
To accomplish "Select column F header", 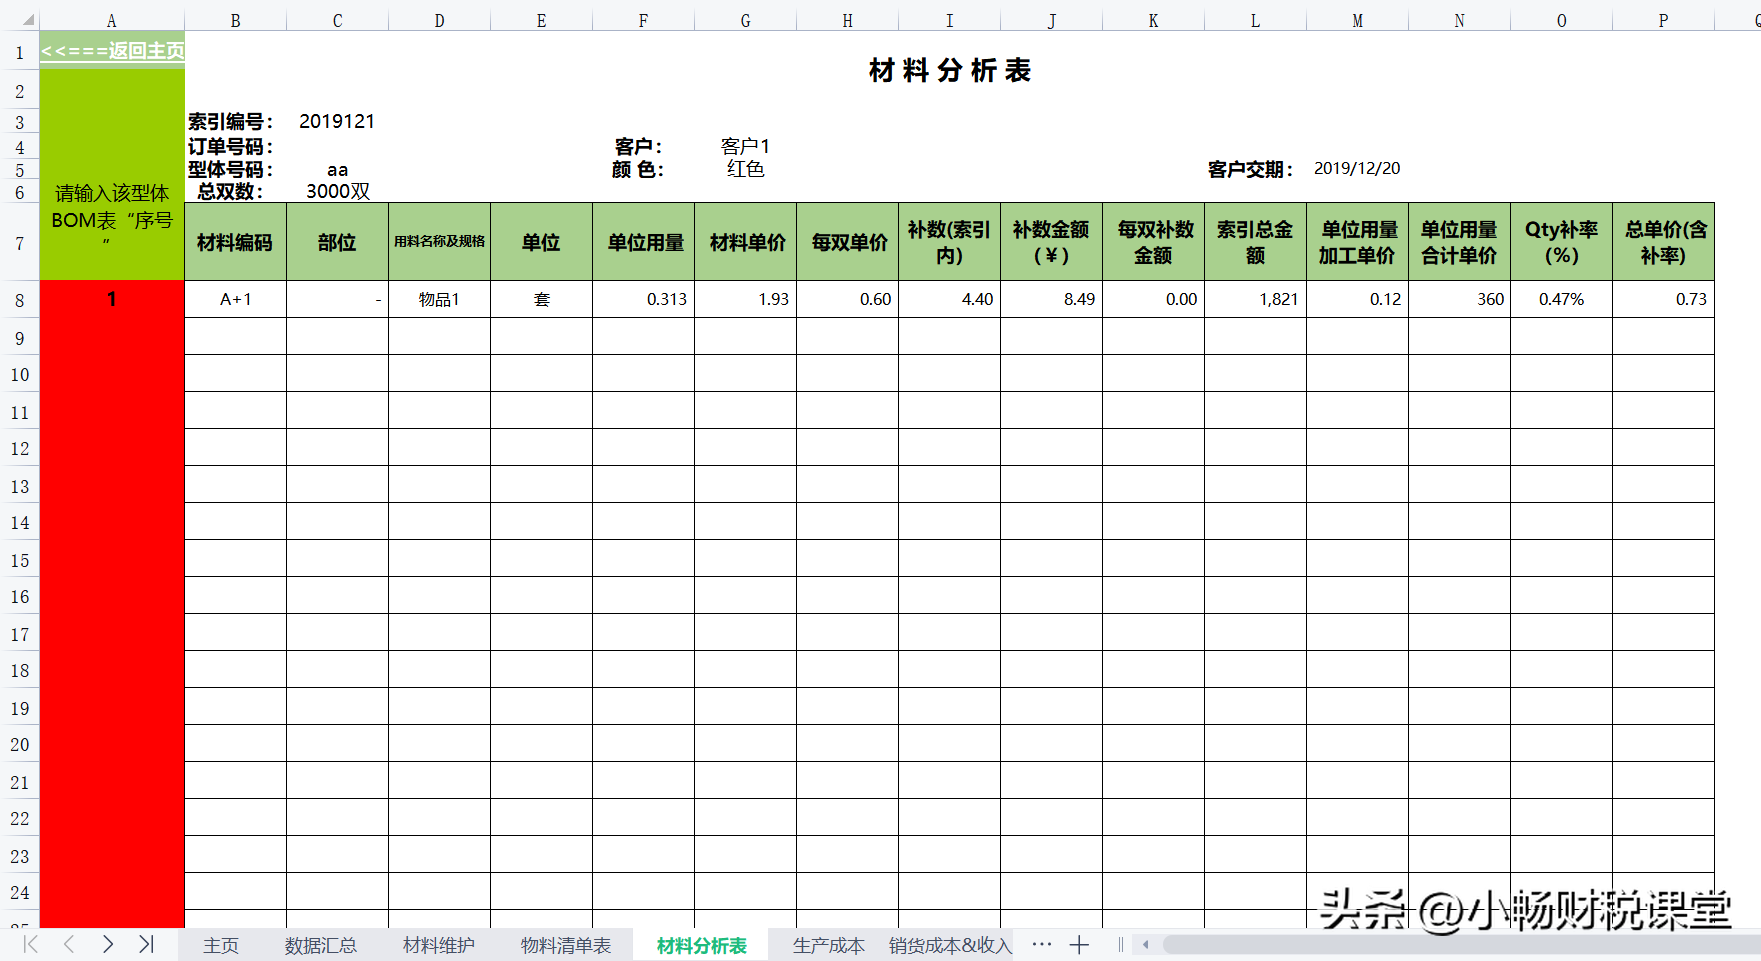I will tap(644, 20).
